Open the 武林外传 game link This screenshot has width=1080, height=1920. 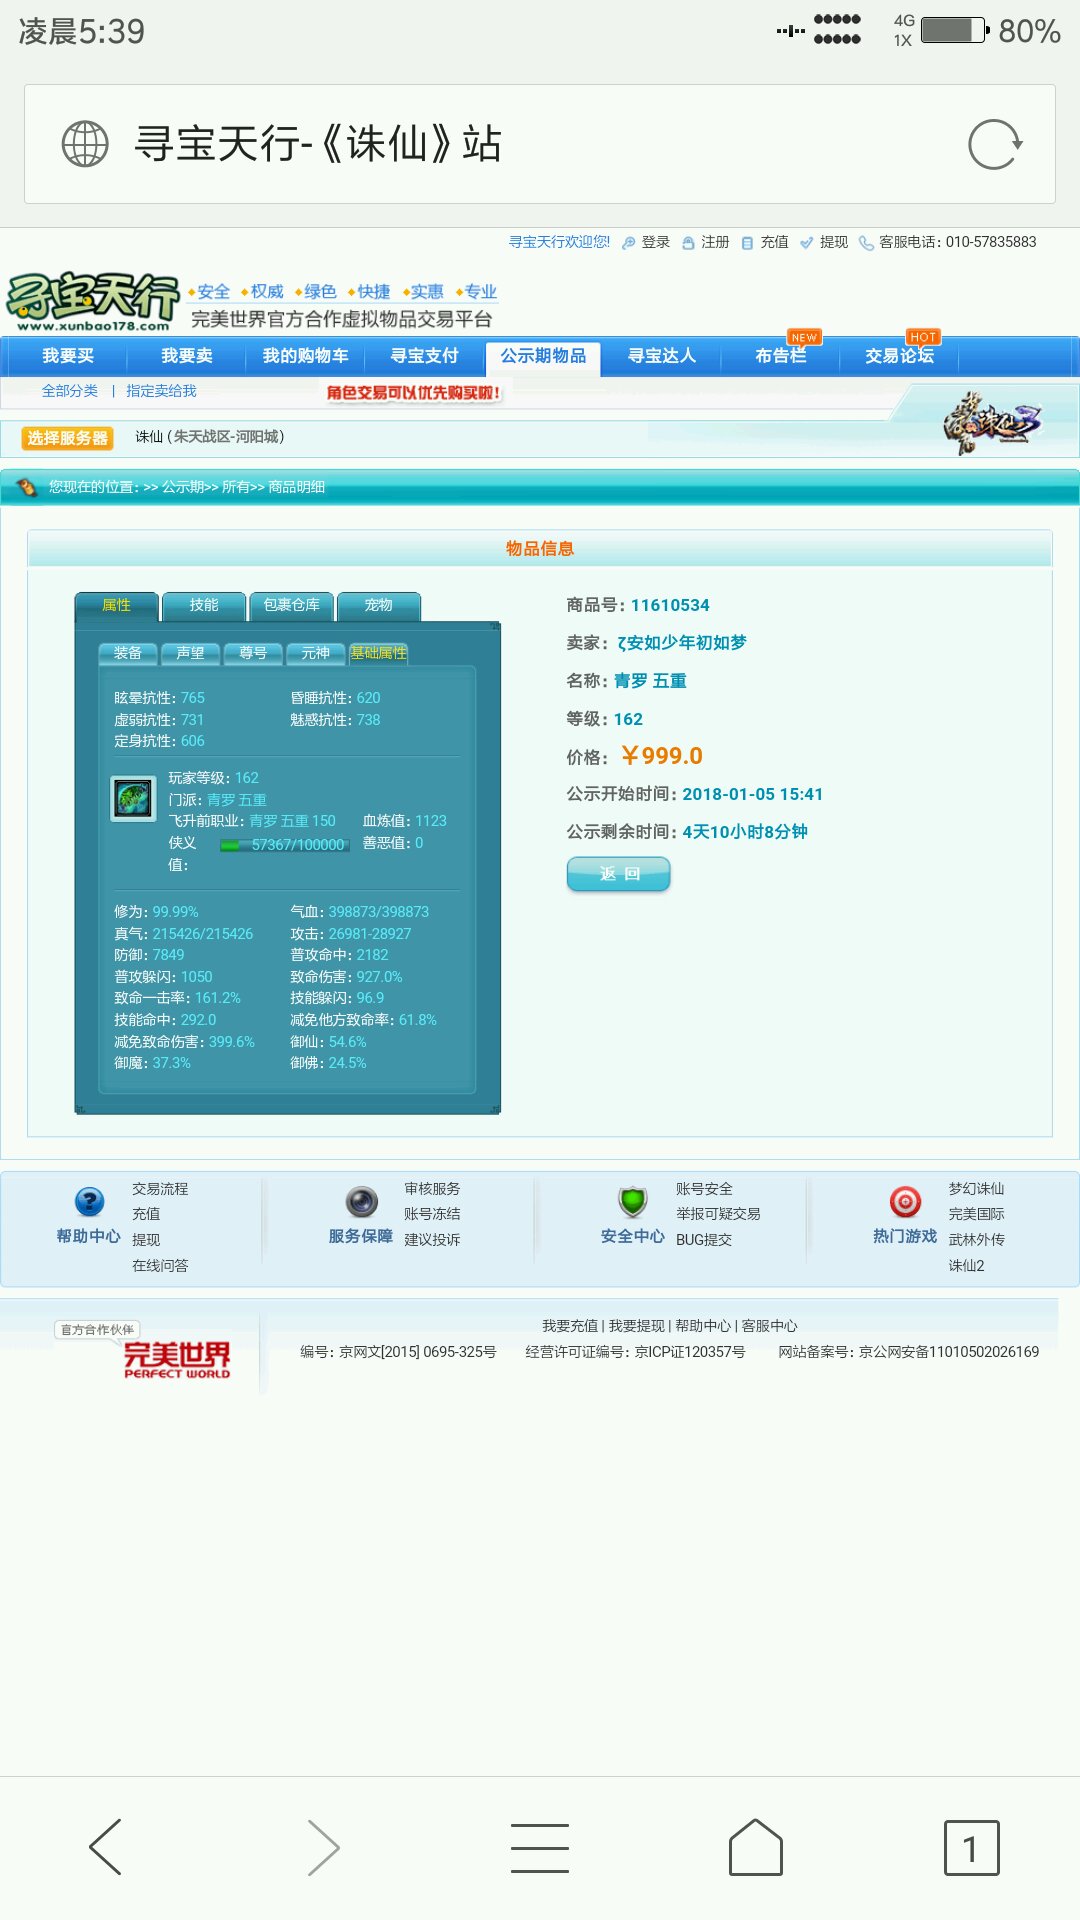(976, 1240)
